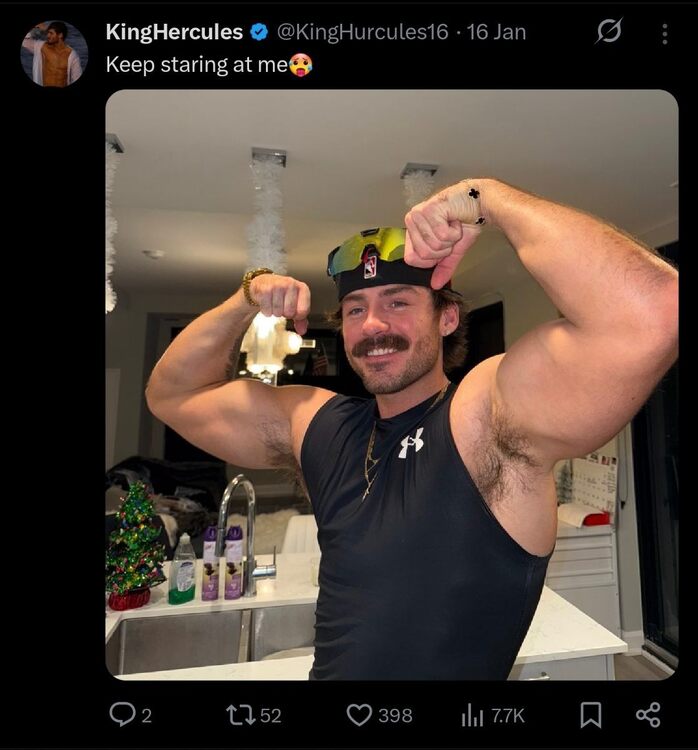The height and width of the screenshot is (750, 698).
Task: Click the hot face emoji in the tweet
Action: 300,65
